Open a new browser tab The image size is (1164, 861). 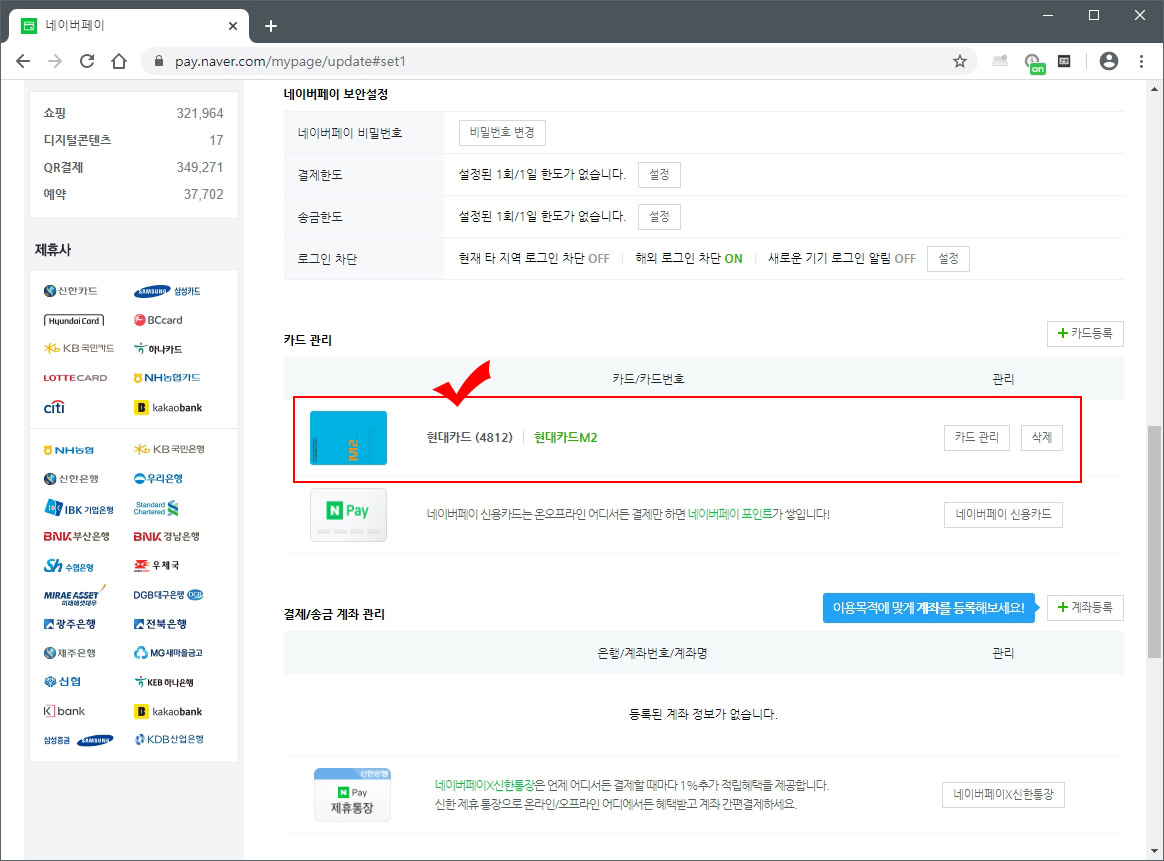(x=271, y=27)
